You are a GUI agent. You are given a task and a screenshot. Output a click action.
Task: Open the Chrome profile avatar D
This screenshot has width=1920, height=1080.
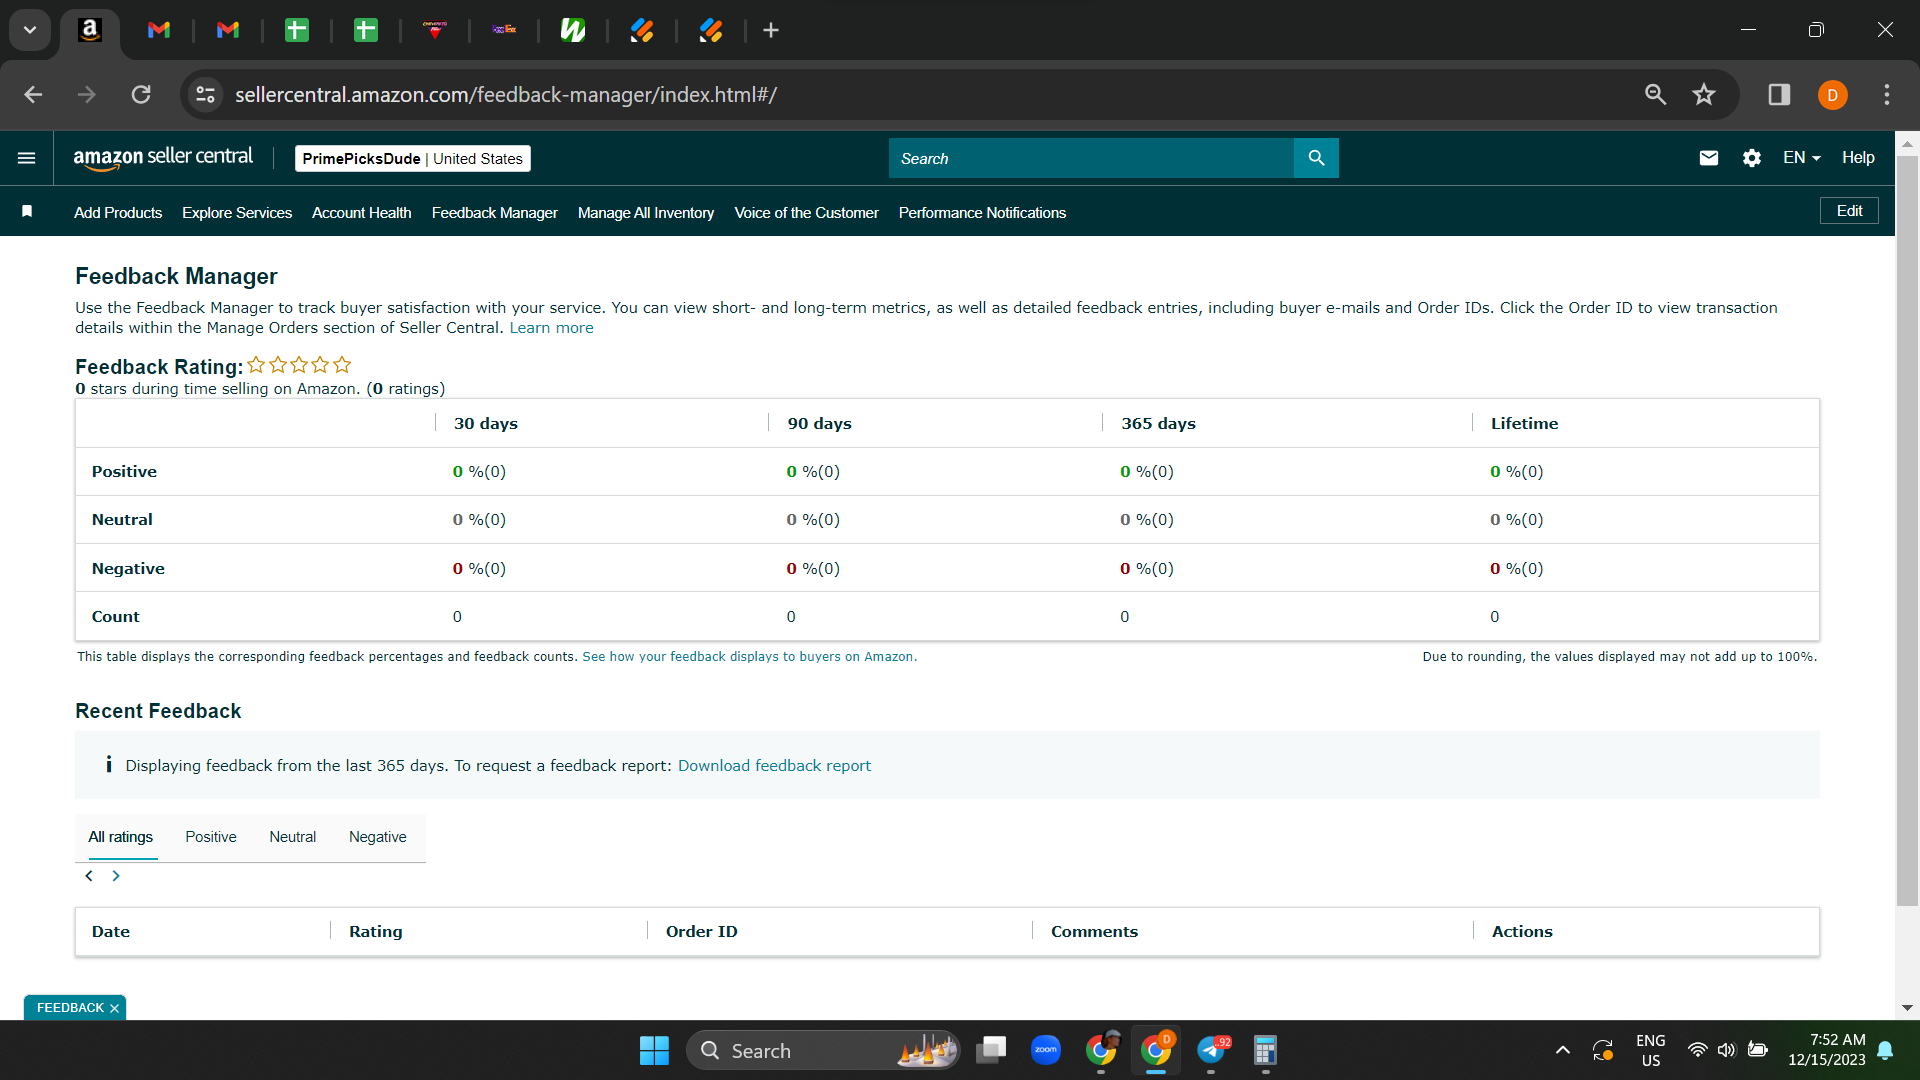click(x=1833, y=95)
